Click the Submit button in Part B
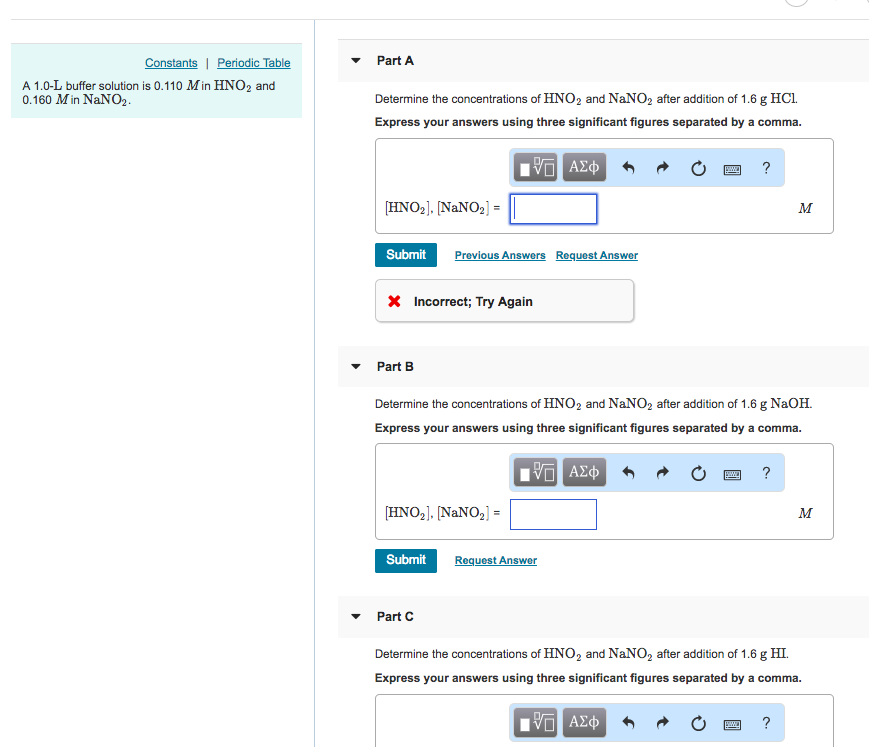The width and height of the screenshot is (869, 747). tap(405, 560)
